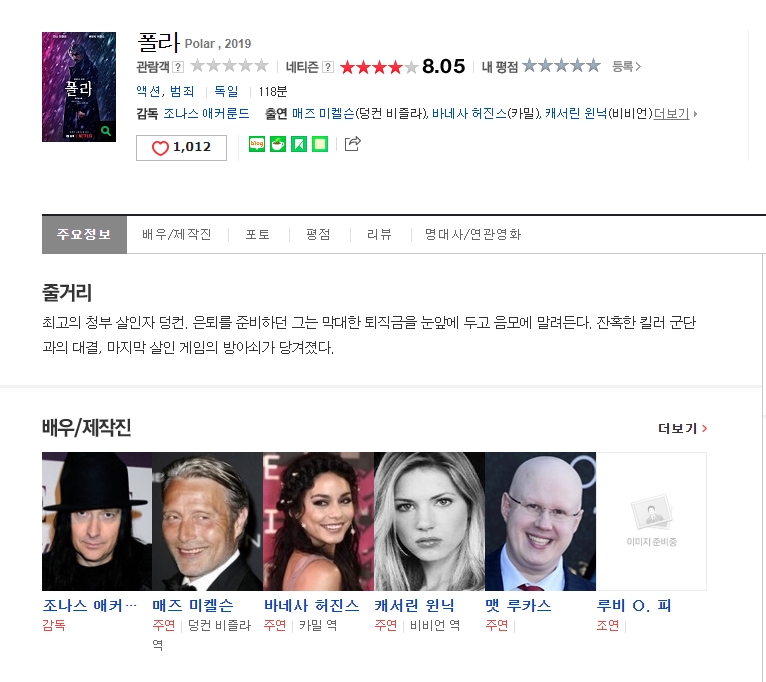The height and width of the screenshot is (682, 766).
Task: Expand the cast list with 더보기 arrow
Action: tap(676, 114)
